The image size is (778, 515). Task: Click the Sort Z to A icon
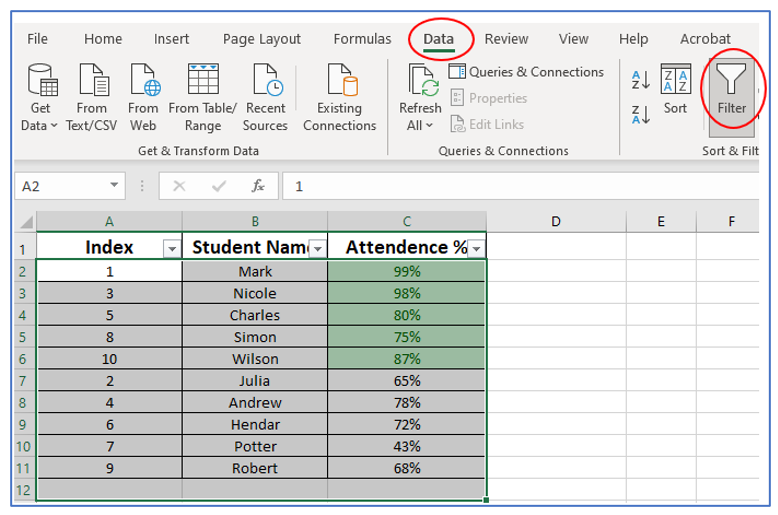(x=641, y=114)
